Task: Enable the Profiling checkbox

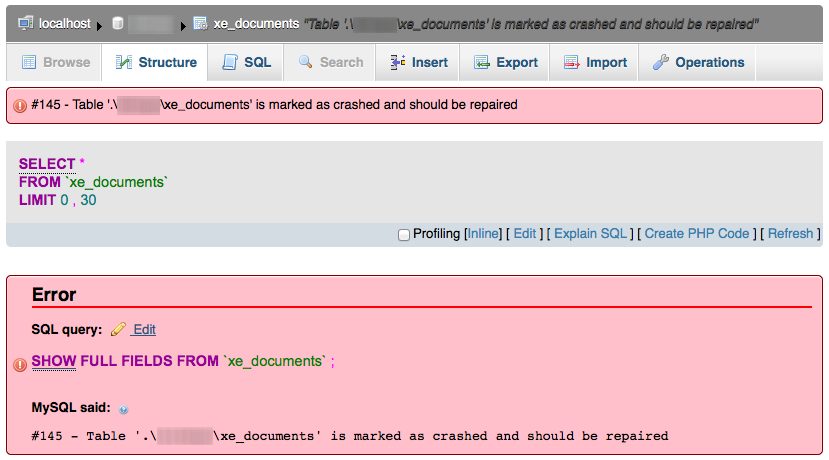Action: (x=404, y=234)
